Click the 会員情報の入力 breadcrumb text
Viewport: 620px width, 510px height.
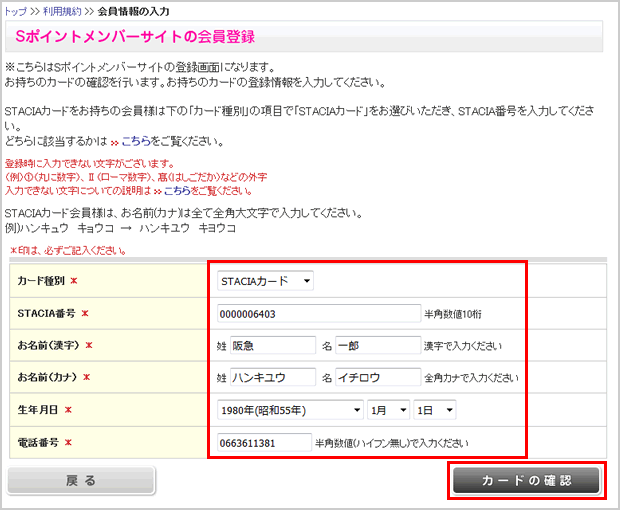tap(134, 11)
